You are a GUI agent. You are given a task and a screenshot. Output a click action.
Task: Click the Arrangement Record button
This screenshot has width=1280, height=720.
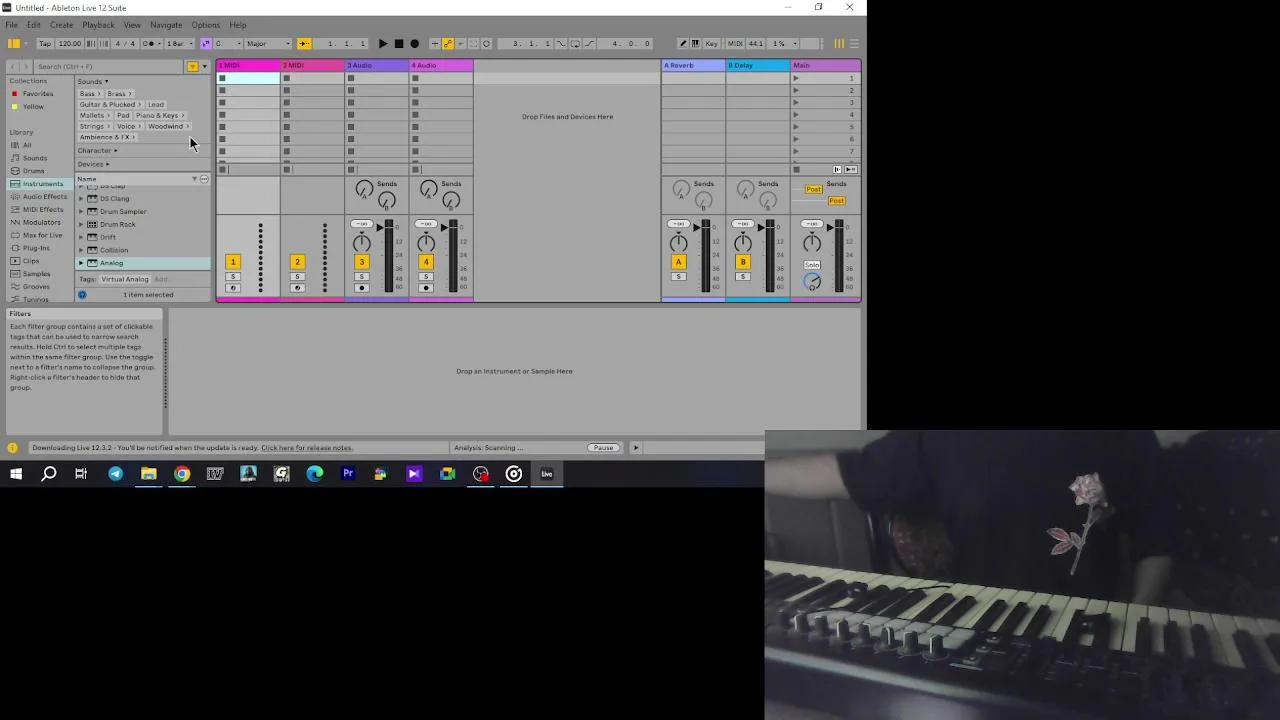click(x=415, y=44)
